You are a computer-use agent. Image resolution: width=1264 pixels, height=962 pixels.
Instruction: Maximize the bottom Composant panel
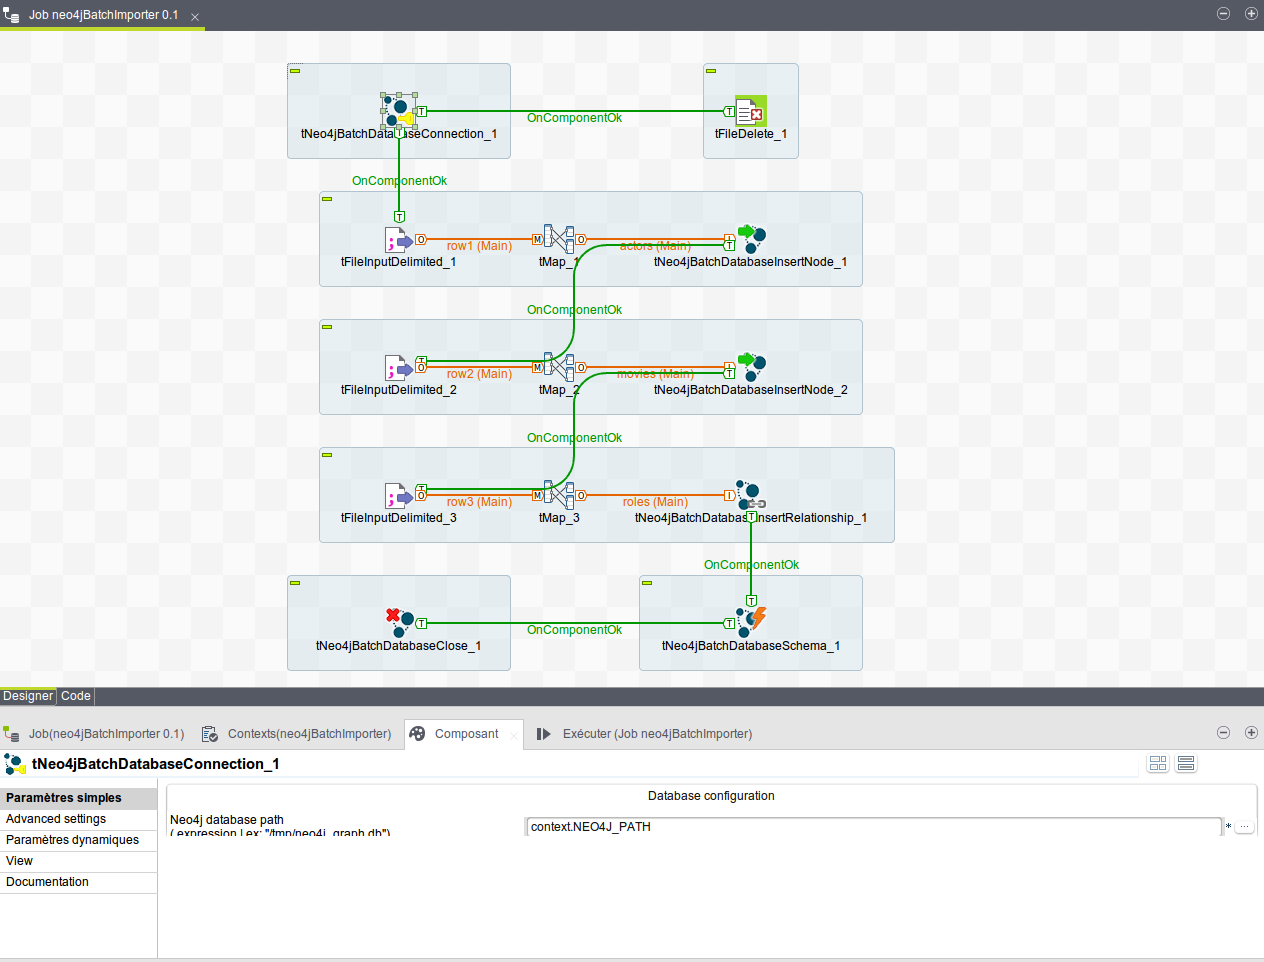pos(1251,733)
